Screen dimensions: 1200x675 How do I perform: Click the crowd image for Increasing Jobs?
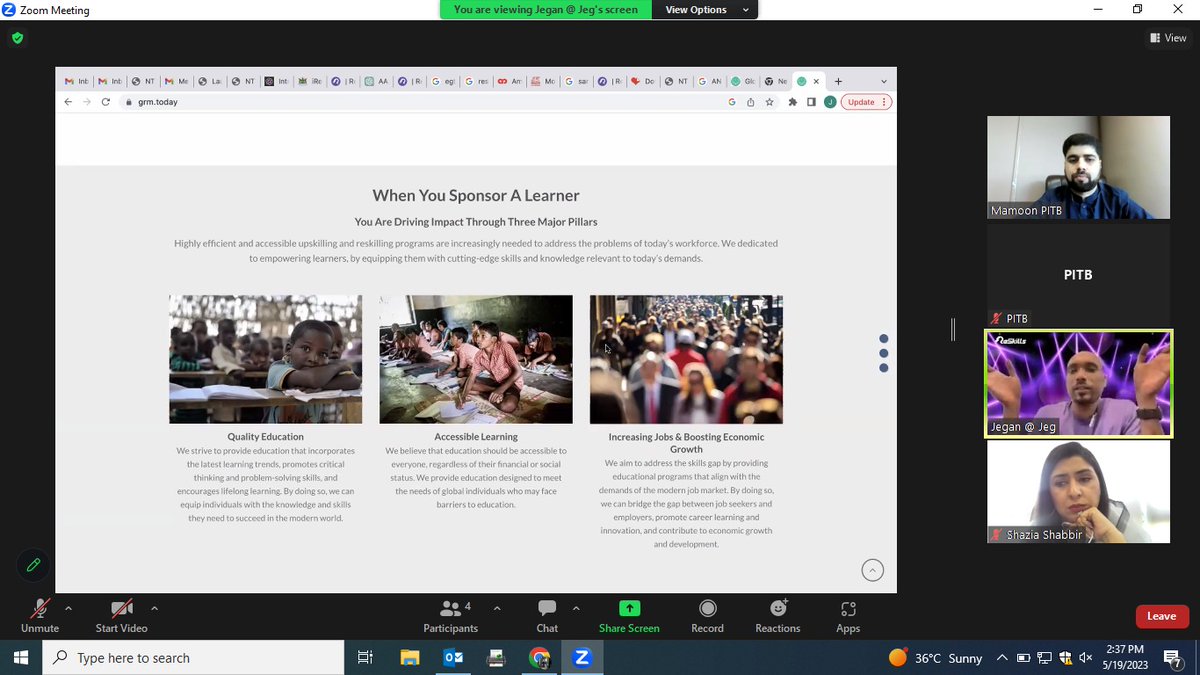click(x=686, y=359)
